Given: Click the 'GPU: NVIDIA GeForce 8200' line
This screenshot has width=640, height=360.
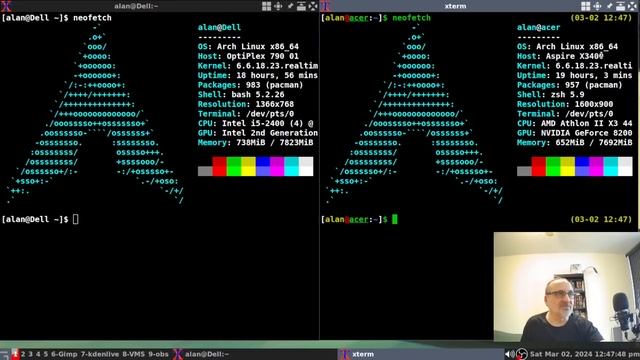Looking at the screenshot, I should coord(574,133).
